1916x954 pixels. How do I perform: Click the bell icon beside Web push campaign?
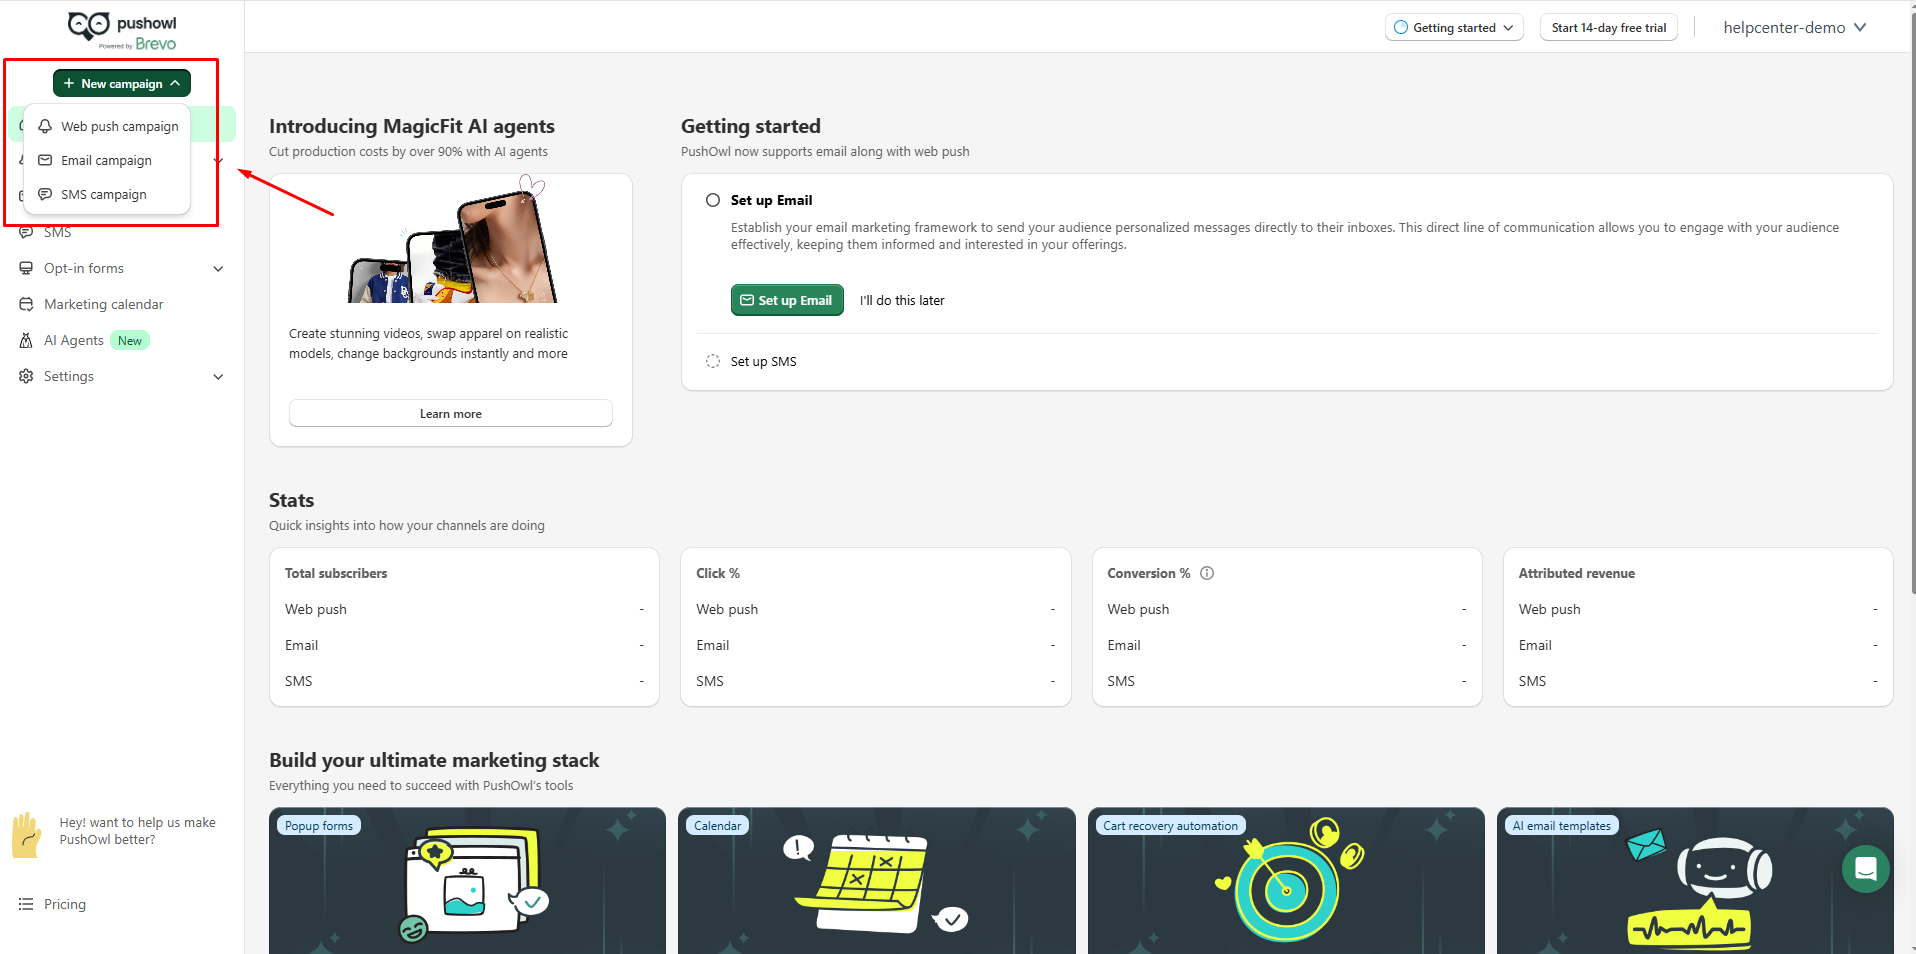coord(45,126)
